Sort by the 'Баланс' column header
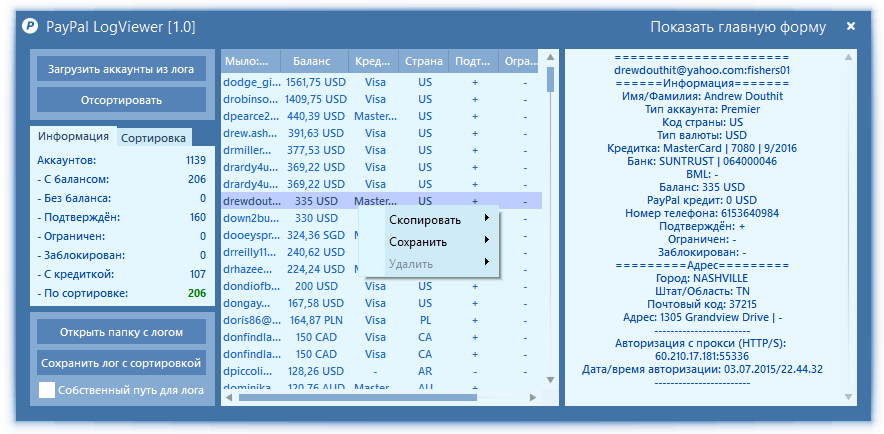 pyautogui.click(x=314, y=61)
